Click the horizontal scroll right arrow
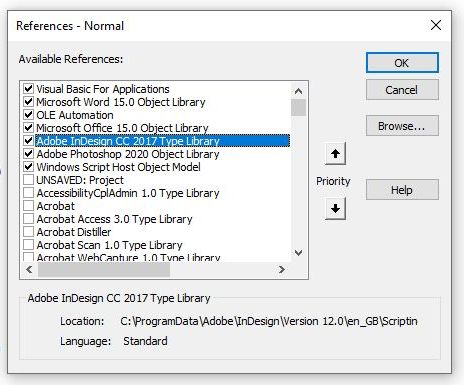This screenshot has height=385, width=464. [282, 269]
